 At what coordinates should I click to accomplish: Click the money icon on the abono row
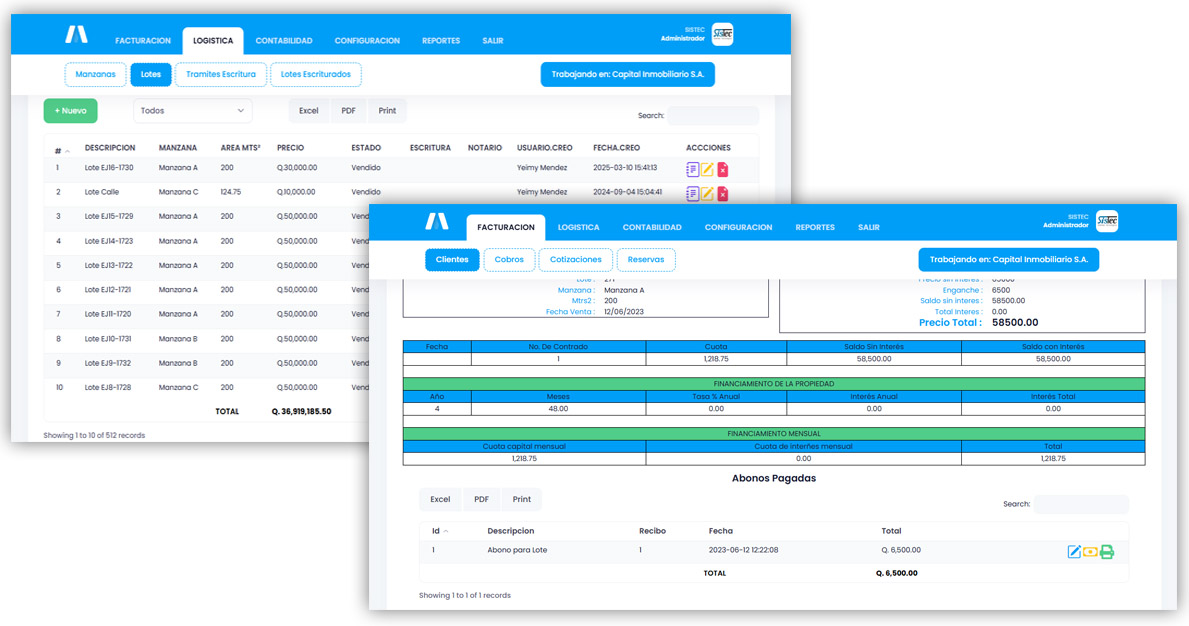[x=1090, y=551]
